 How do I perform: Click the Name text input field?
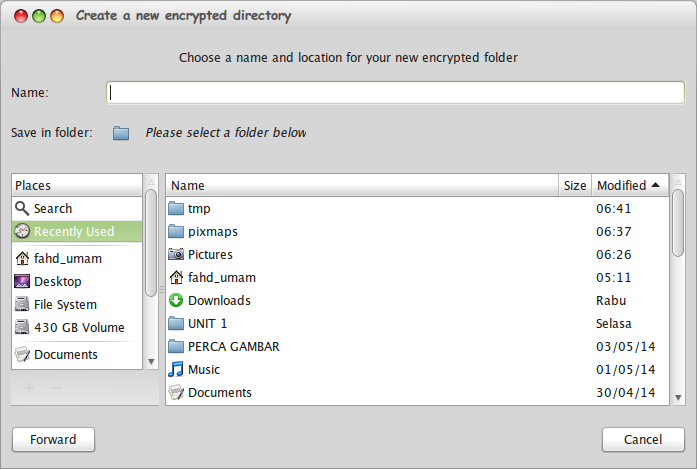tap(395, 92)
